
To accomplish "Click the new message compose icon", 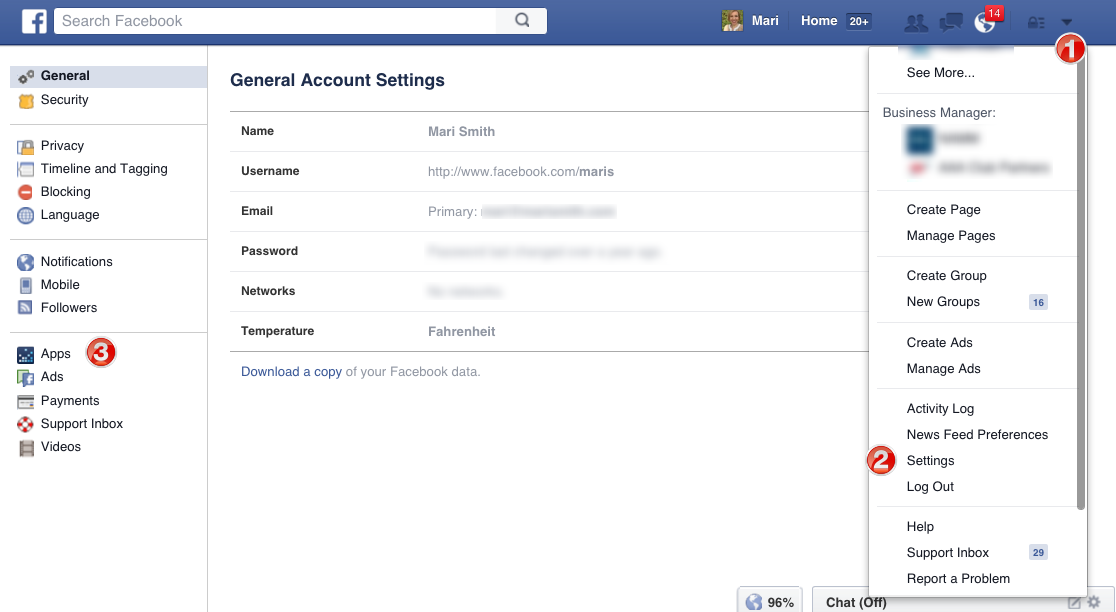I will click(1074, 603).
